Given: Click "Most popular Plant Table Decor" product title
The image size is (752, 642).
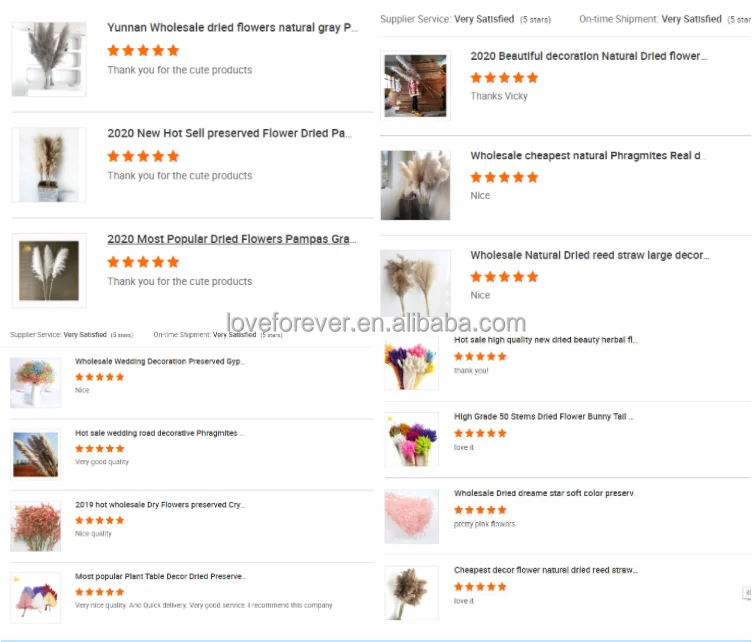Looking at the screenshot, I should [160, 576].
